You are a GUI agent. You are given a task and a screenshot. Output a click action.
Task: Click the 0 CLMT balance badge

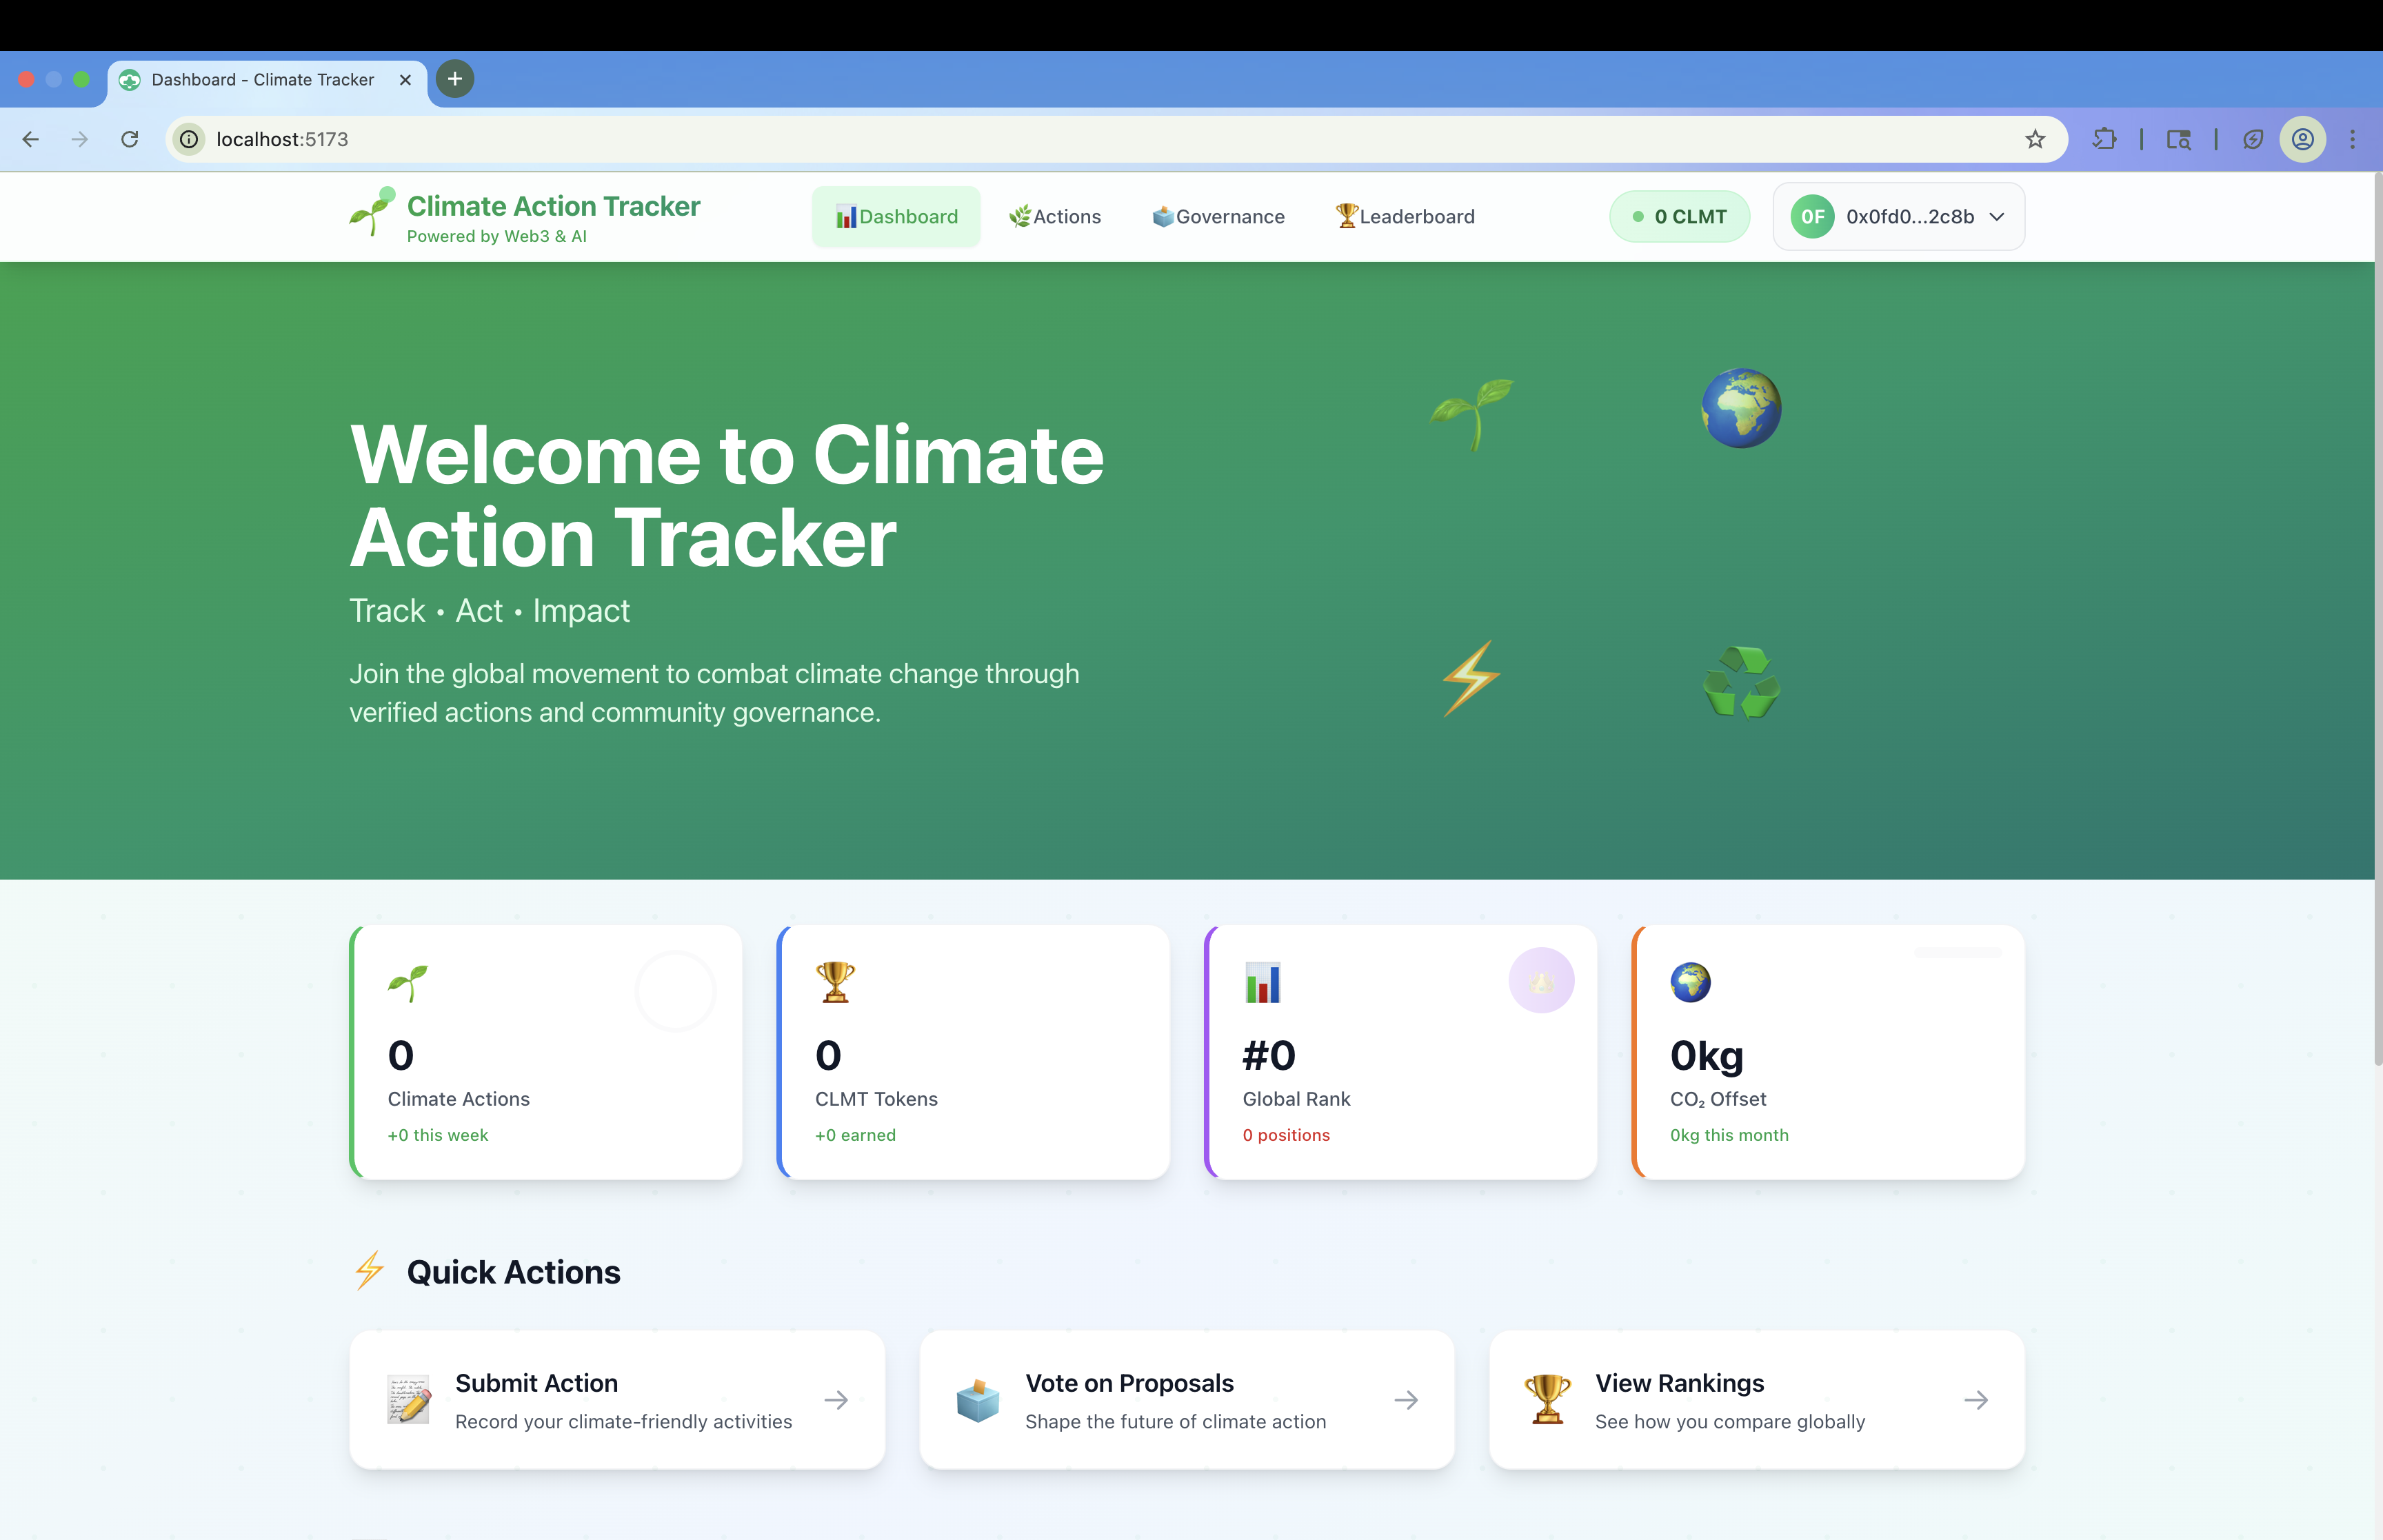pos(1679,216)
